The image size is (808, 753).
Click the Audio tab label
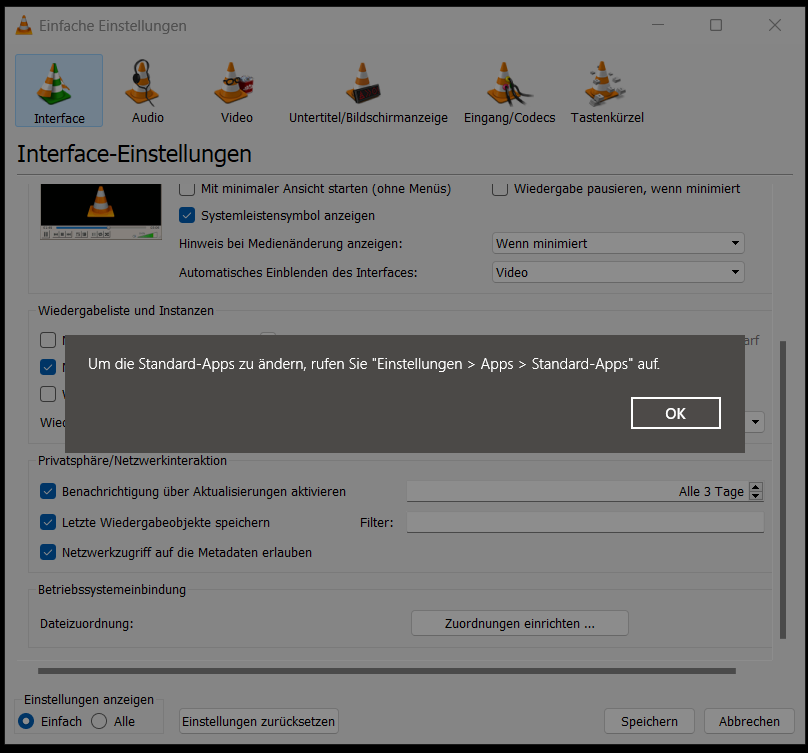coord(148,118)
